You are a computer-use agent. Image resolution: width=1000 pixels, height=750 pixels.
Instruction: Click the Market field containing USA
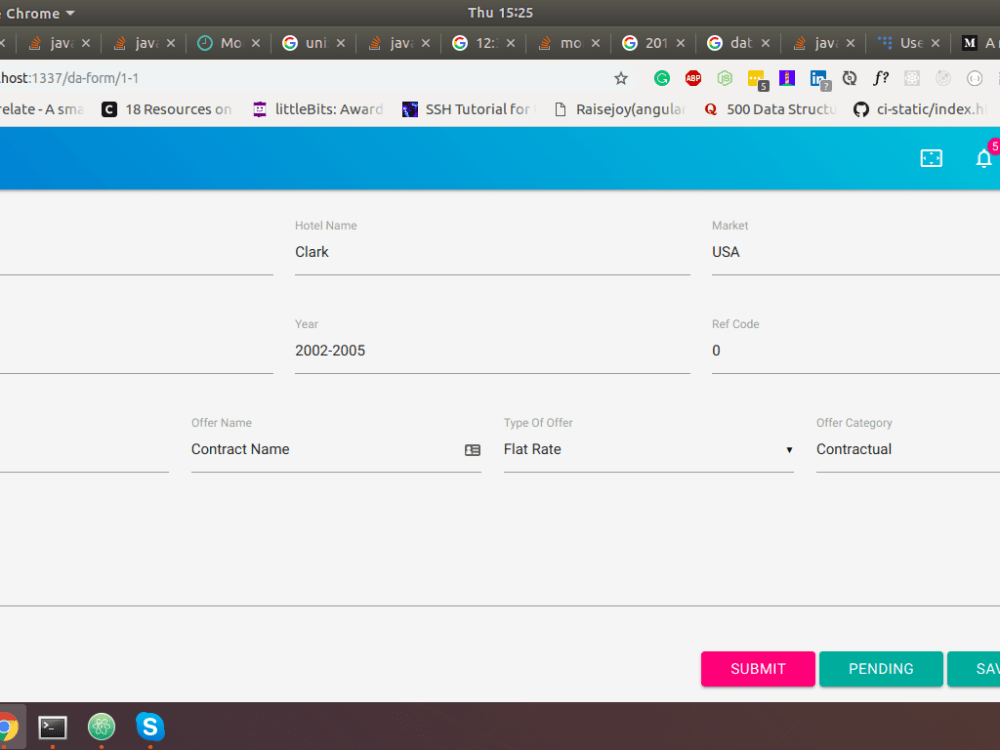(856, 253)
